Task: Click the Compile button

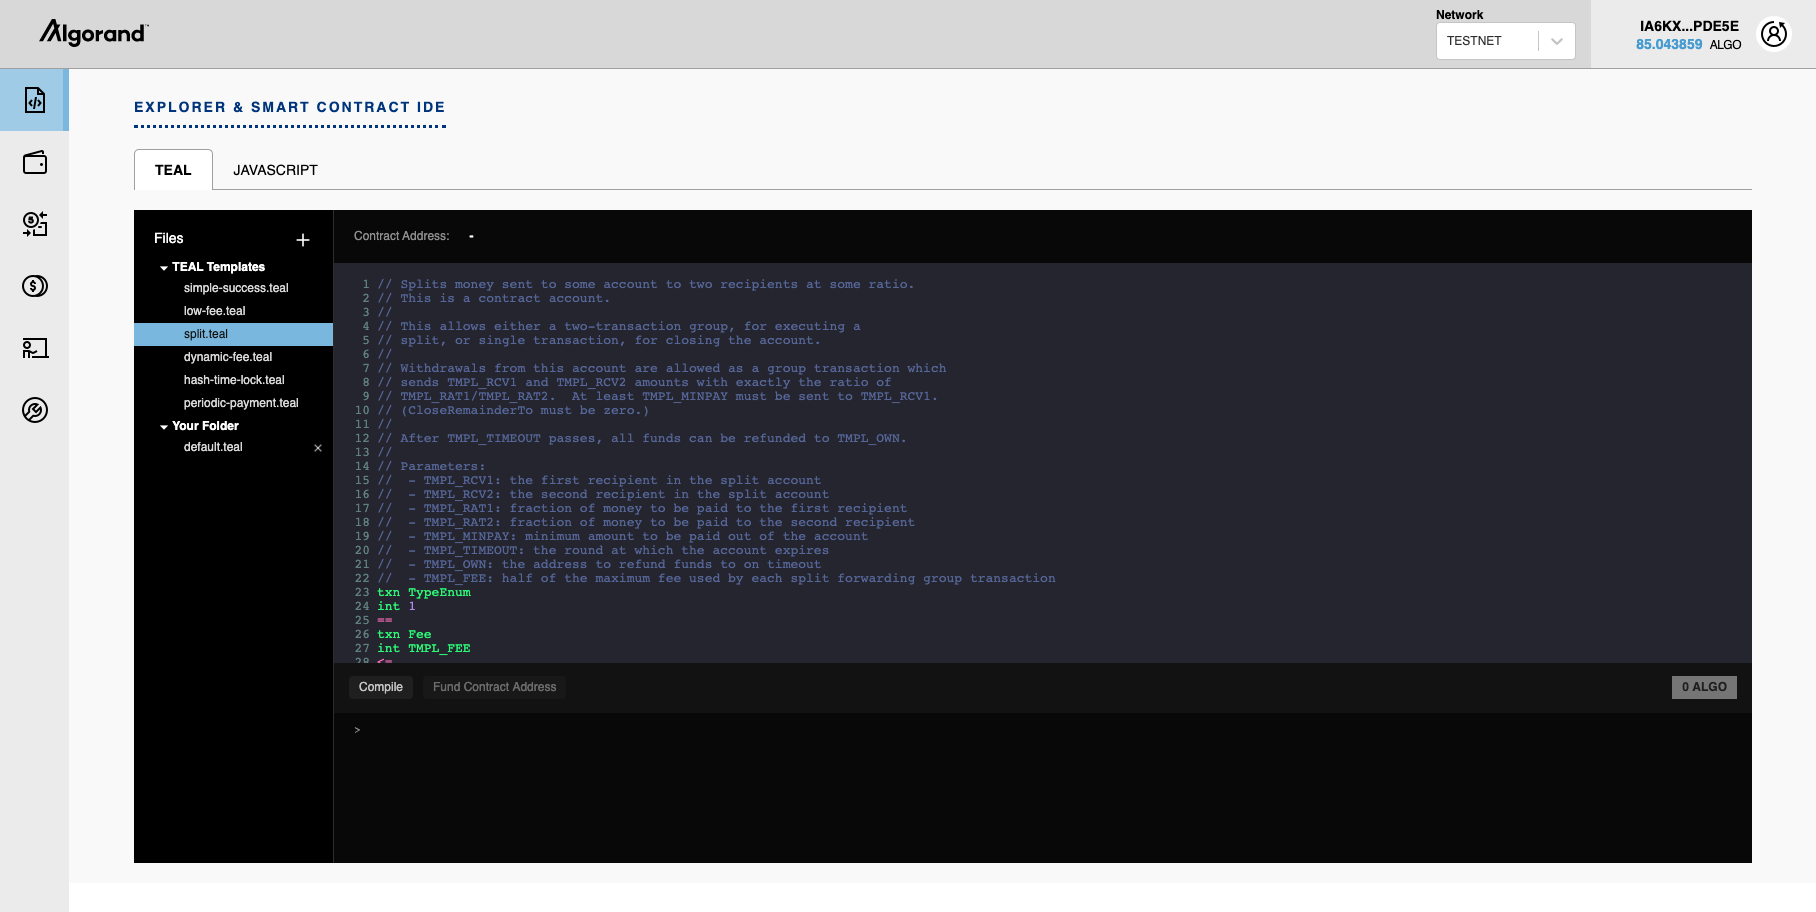Action: pyautogui.click(x=380, y=687)
